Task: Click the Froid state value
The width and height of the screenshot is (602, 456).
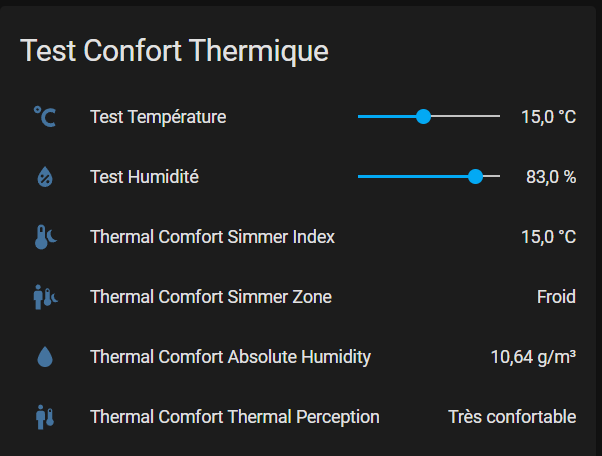Action: [556, 297]
